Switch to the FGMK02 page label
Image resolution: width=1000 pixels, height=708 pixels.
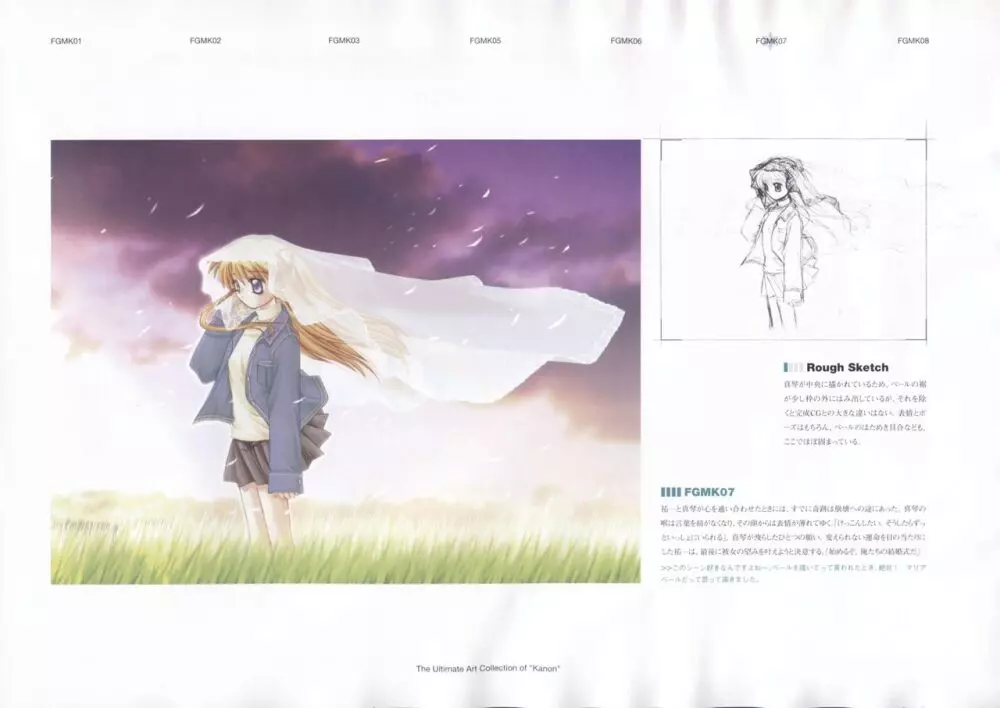[205, 41]
